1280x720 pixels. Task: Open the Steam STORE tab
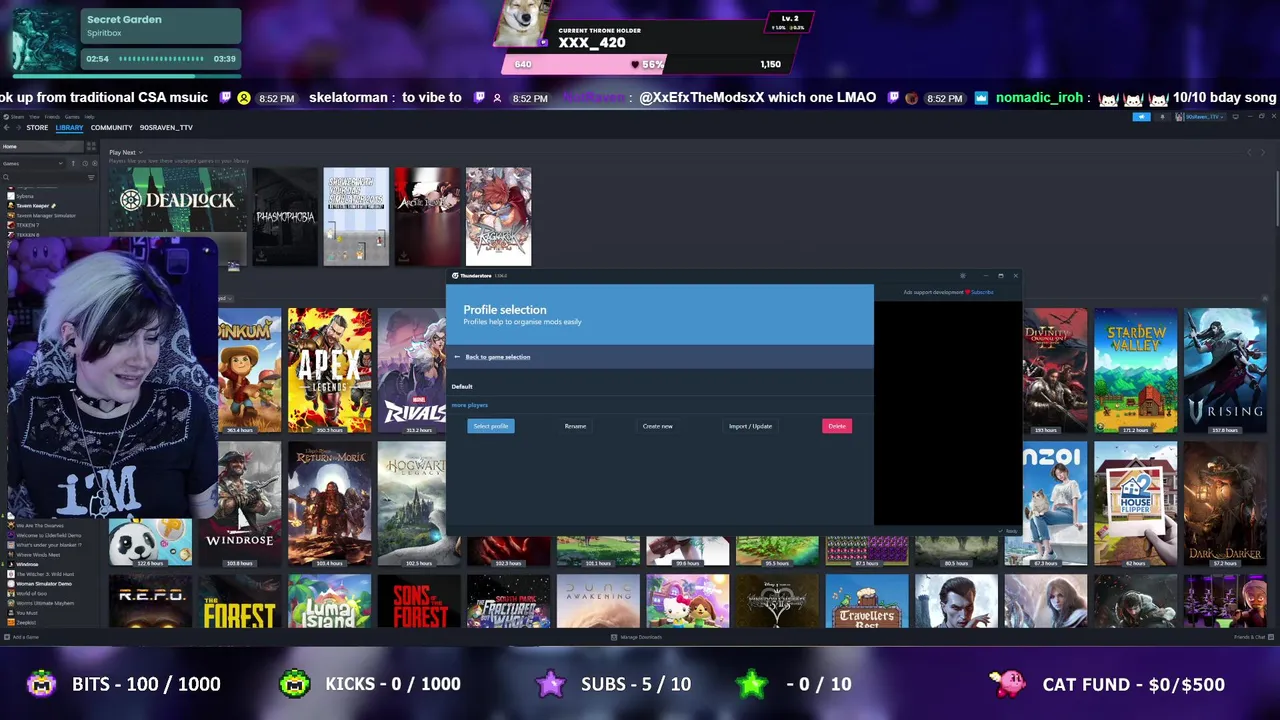(x=37, y=128)
